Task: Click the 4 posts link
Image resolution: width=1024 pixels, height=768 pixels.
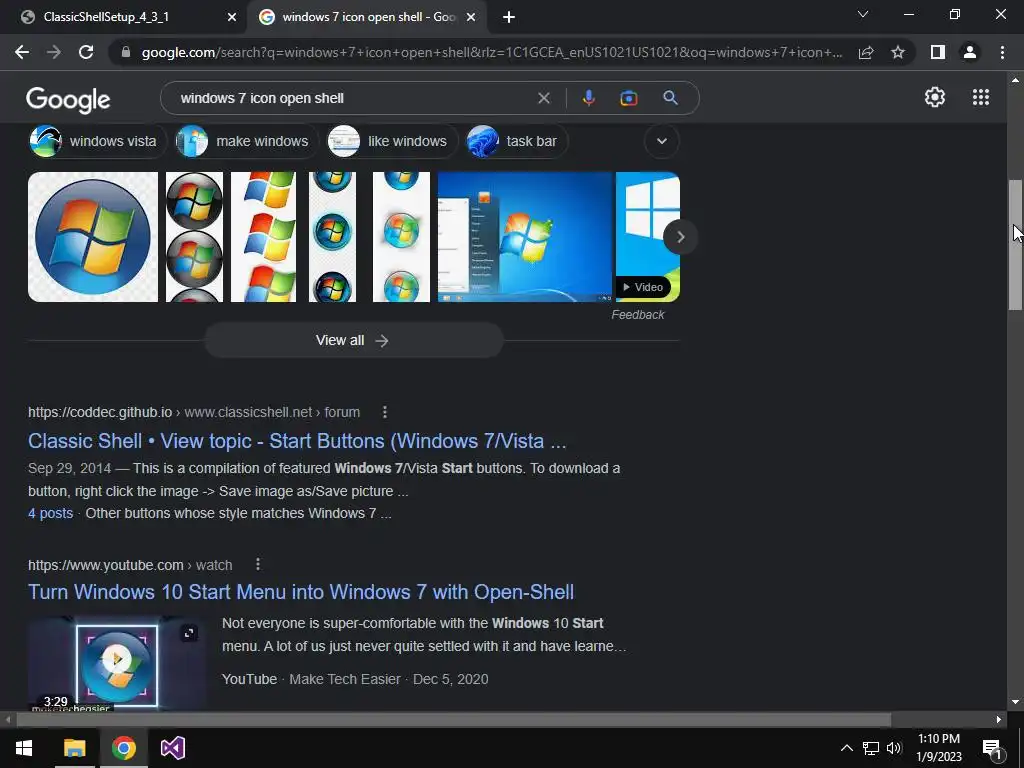Action: (50, 513)
